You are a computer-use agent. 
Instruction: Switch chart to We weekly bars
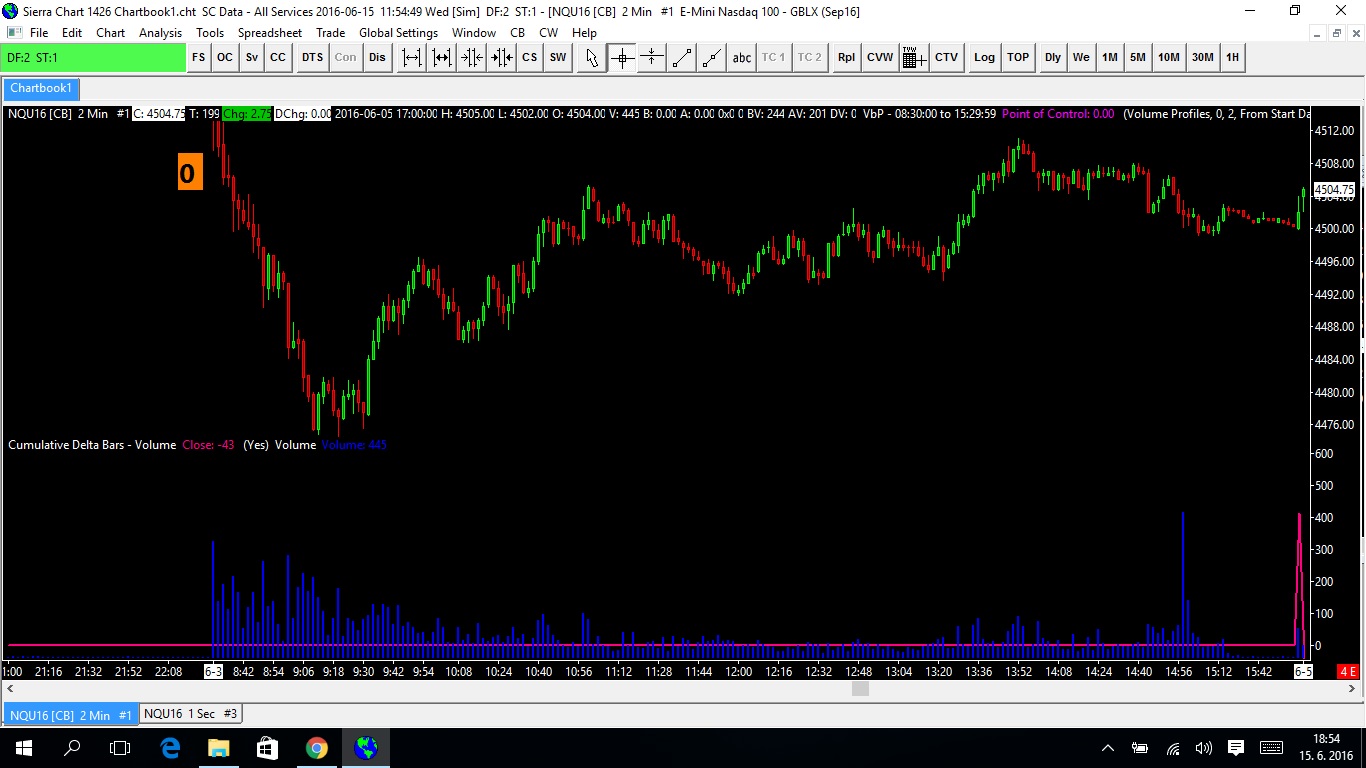coord(1081,57)
